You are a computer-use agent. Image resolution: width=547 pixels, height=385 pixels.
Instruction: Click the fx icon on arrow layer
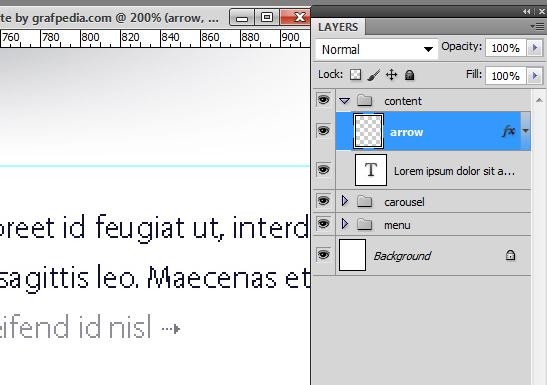(509, 131)
